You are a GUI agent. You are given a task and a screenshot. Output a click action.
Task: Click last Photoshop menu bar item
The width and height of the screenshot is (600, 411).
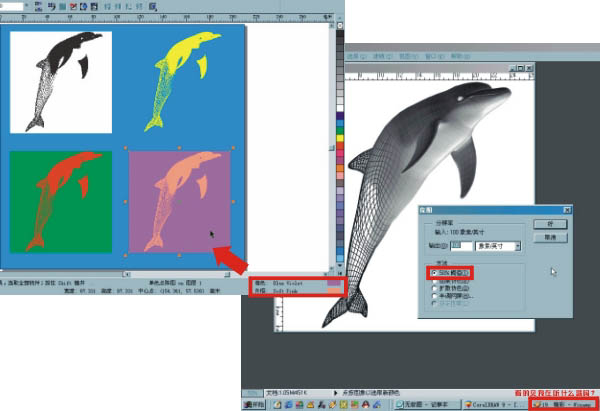pyautogui.click(x=460, y=56)
